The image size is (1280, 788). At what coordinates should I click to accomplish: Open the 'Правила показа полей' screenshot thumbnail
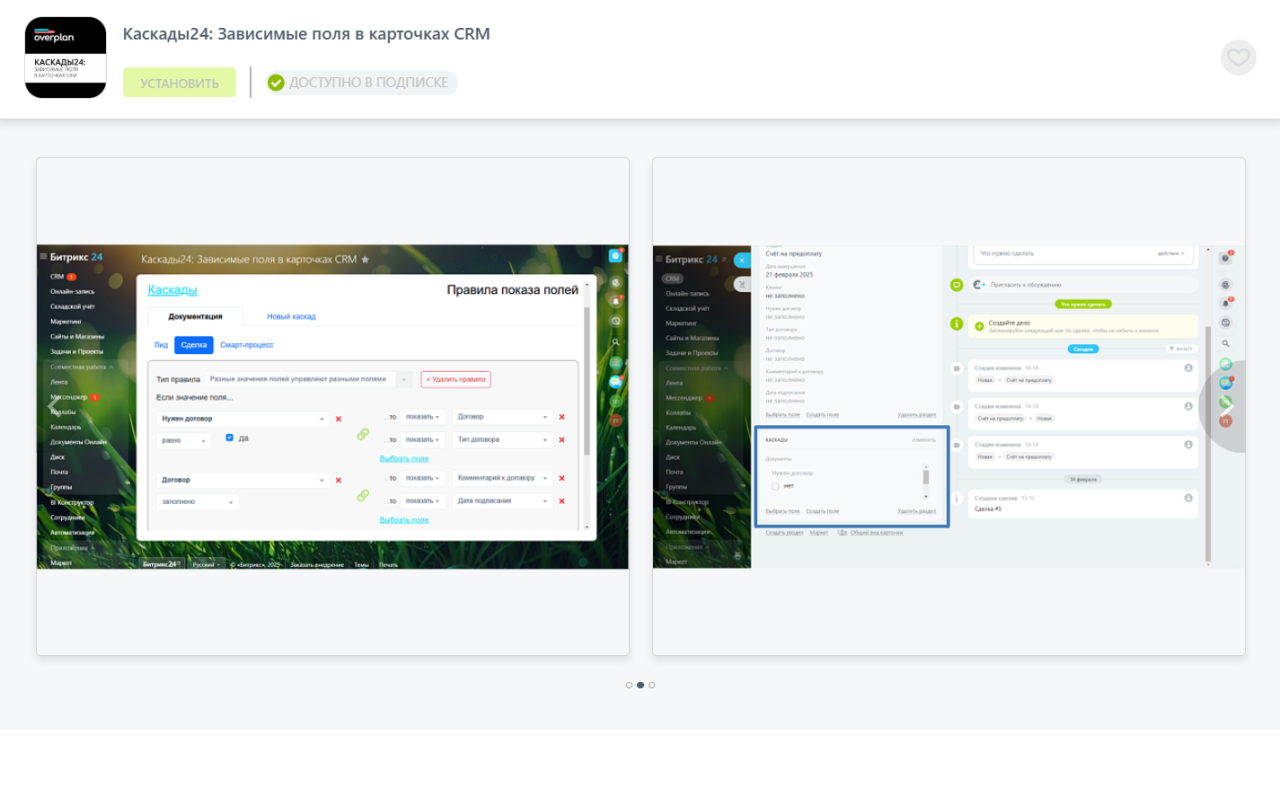(x=333, y=406)
